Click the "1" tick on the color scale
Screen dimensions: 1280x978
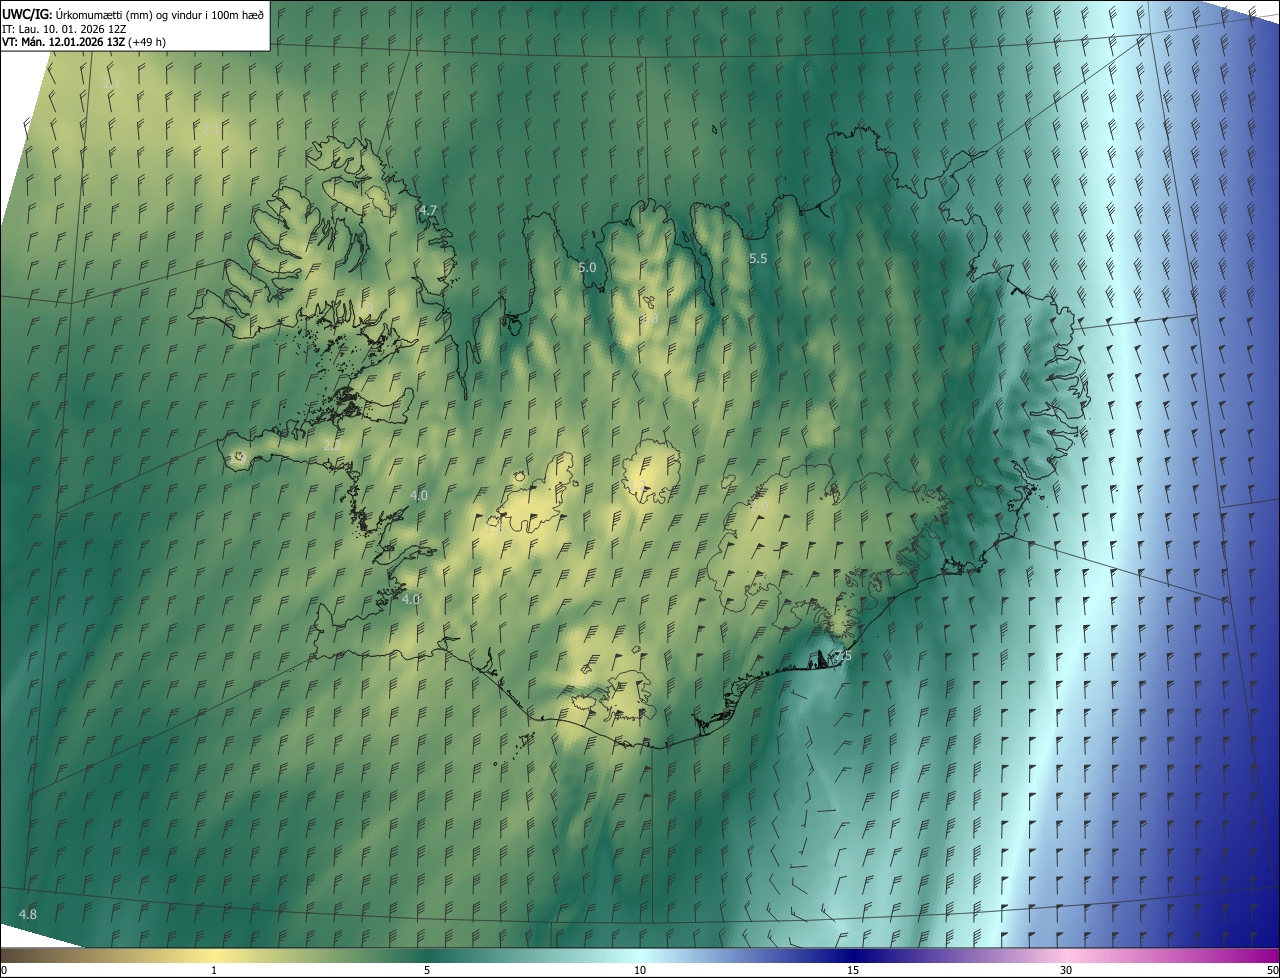[214, 970]
